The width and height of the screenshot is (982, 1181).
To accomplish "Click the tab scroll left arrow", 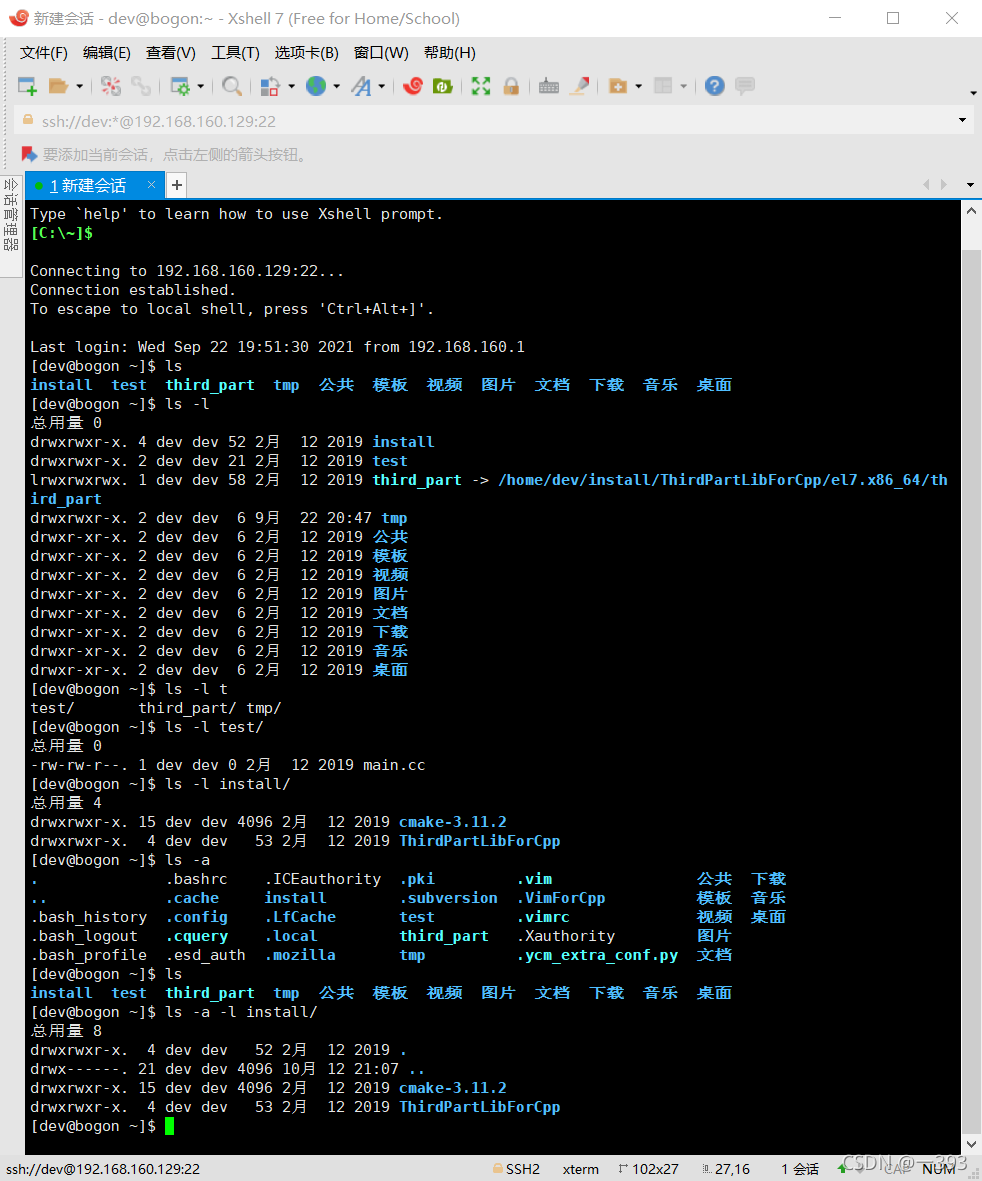I will pyautogui.click(x=926, y=185).
